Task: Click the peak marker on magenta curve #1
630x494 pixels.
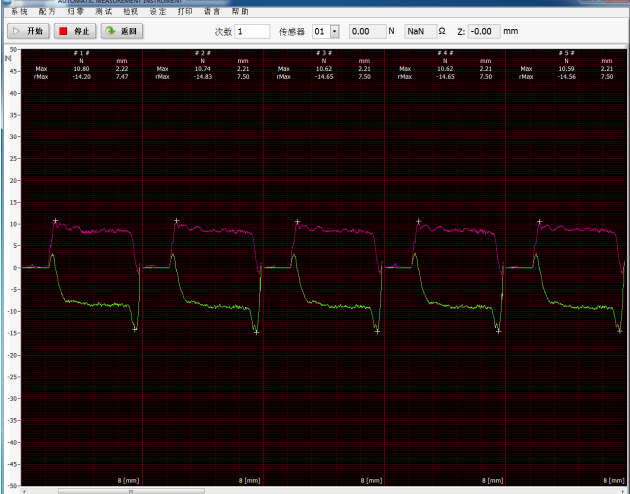Action: 55,221
